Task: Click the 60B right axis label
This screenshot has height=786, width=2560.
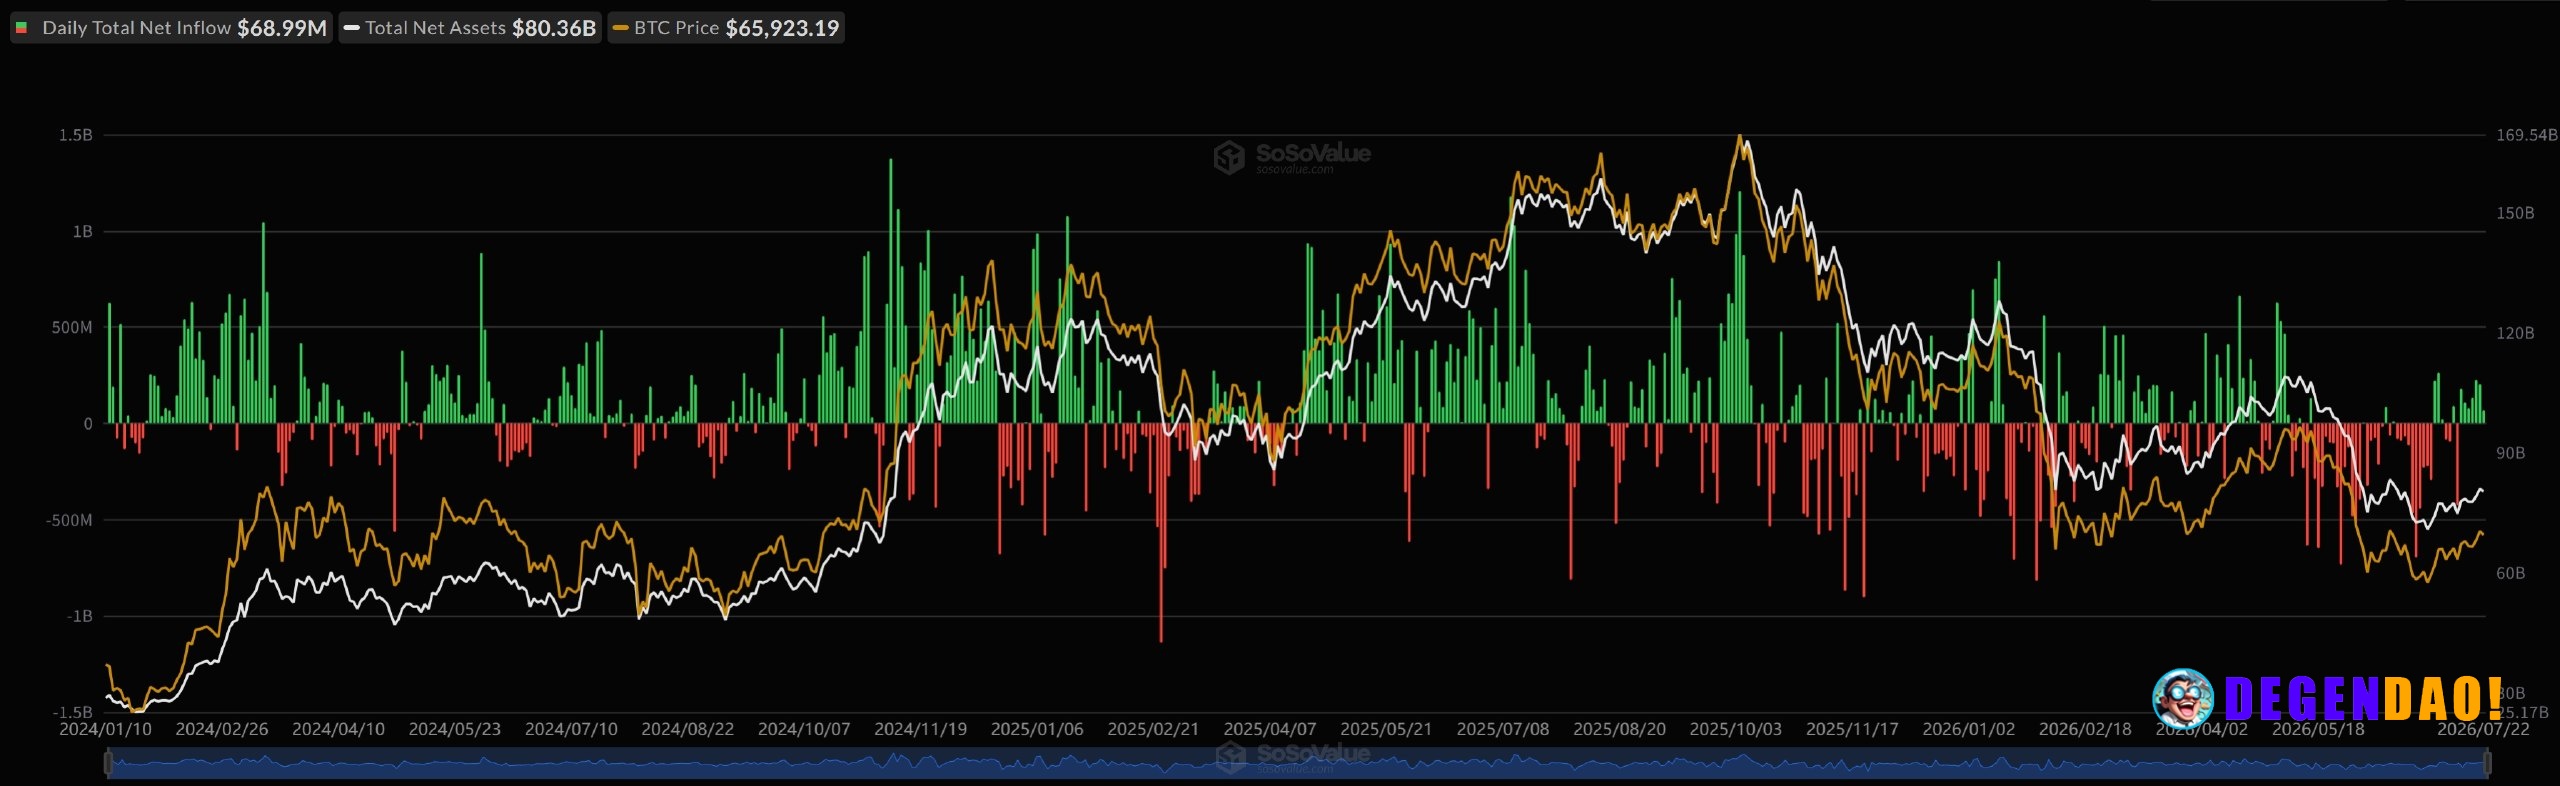Action: click(2510, 573)
